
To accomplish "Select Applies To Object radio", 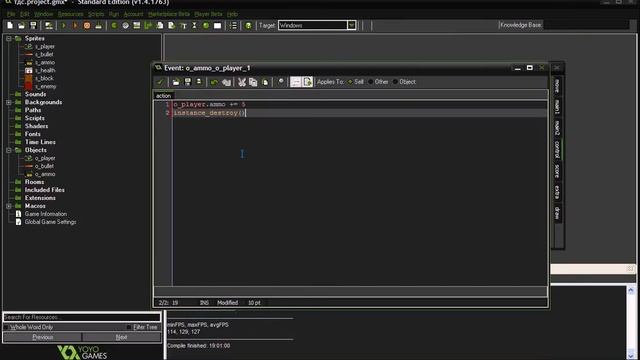I will coord(395,82).
